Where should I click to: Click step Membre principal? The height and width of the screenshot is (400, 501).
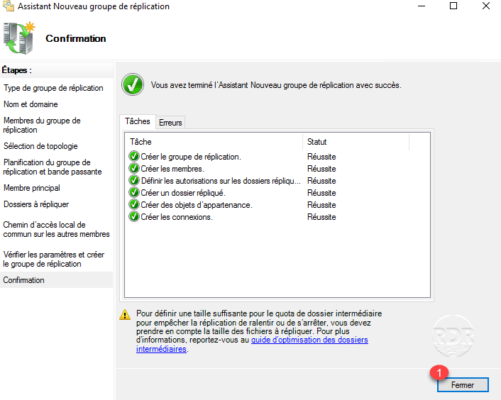coord(32,188)
